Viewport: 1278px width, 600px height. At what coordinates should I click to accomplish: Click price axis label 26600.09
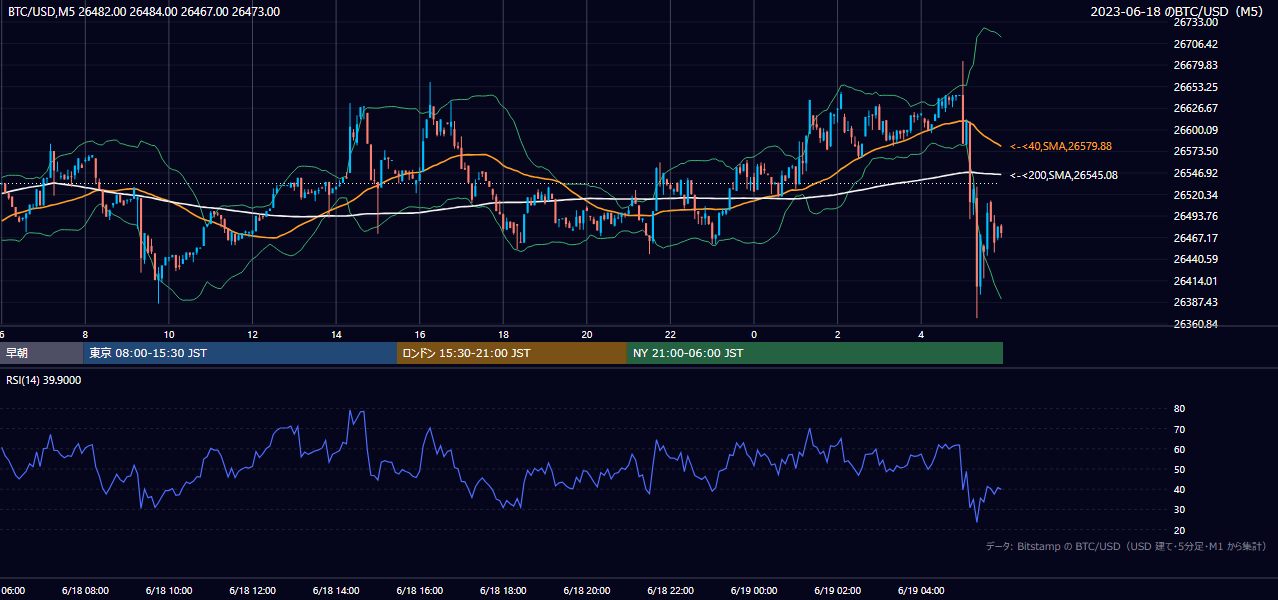click(x=1195, y=130)
